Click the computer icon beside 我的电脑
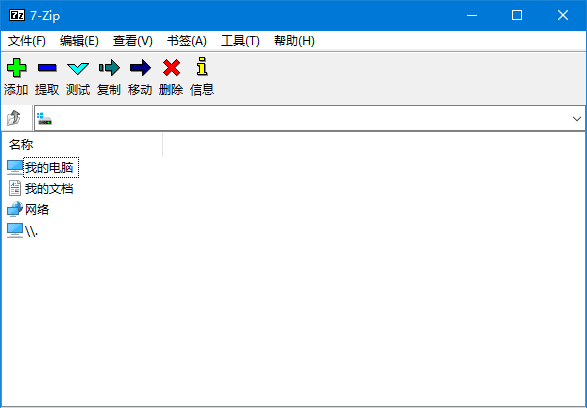Viewport: 587px width, 408px height. pyautogui.click(x=15, y=167)
